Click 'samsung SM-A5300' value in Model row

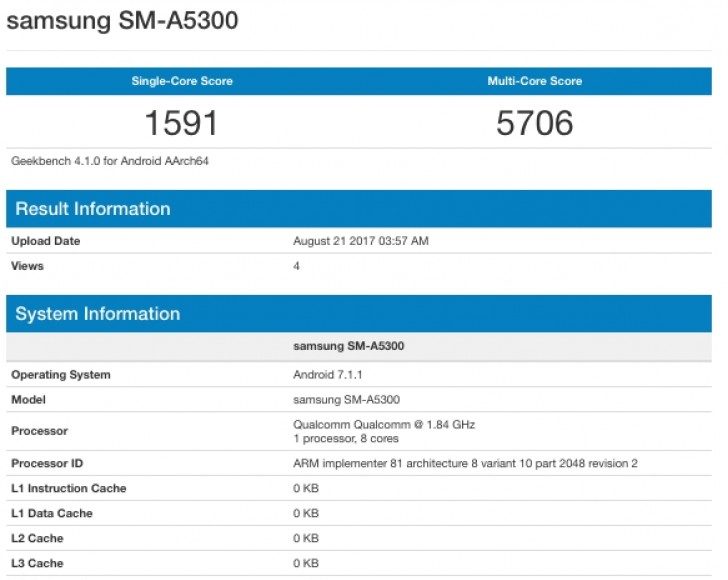point(346,400)
